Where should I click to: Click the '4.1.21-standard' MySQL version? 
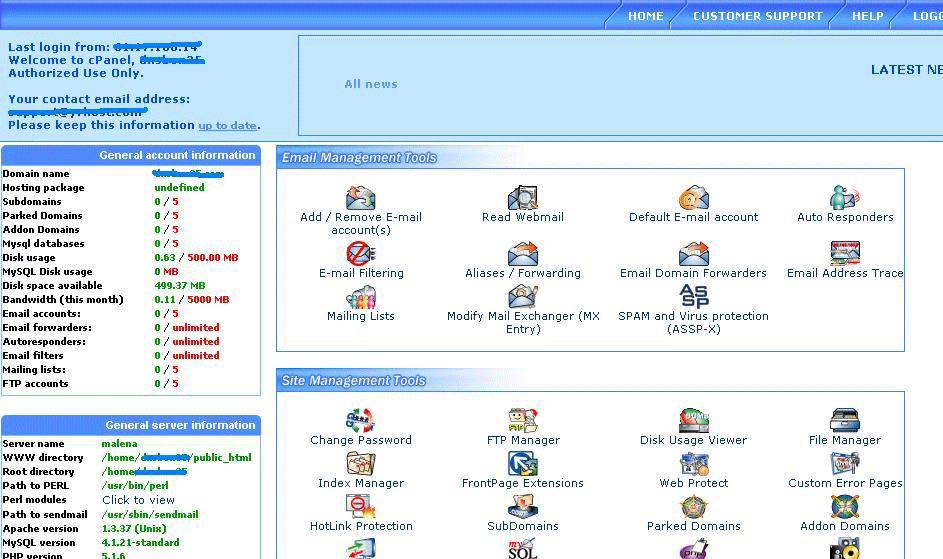pos(140,543)
